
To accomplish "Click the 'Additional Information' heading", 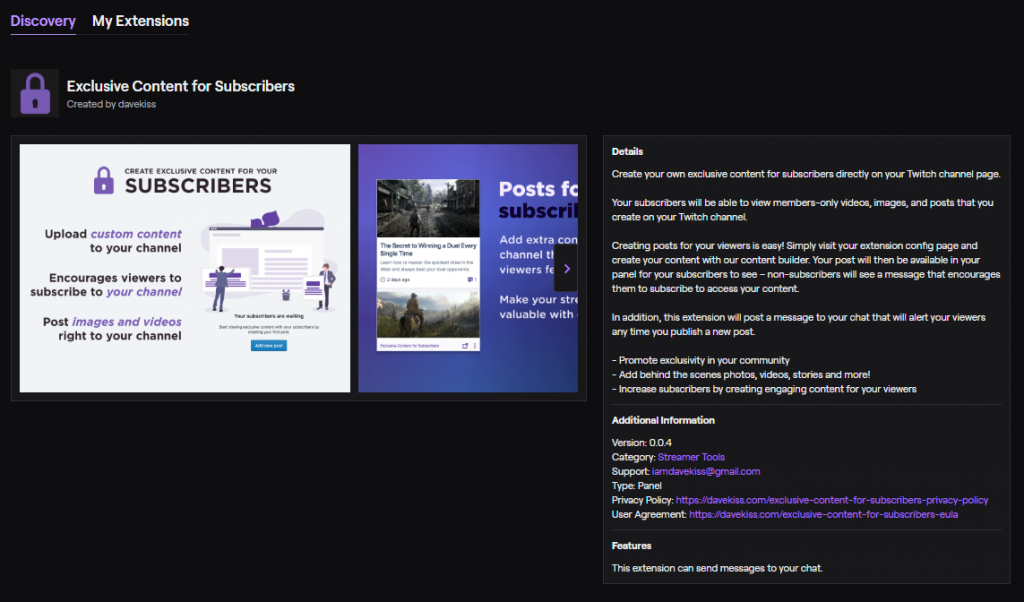I will [663, 420].
